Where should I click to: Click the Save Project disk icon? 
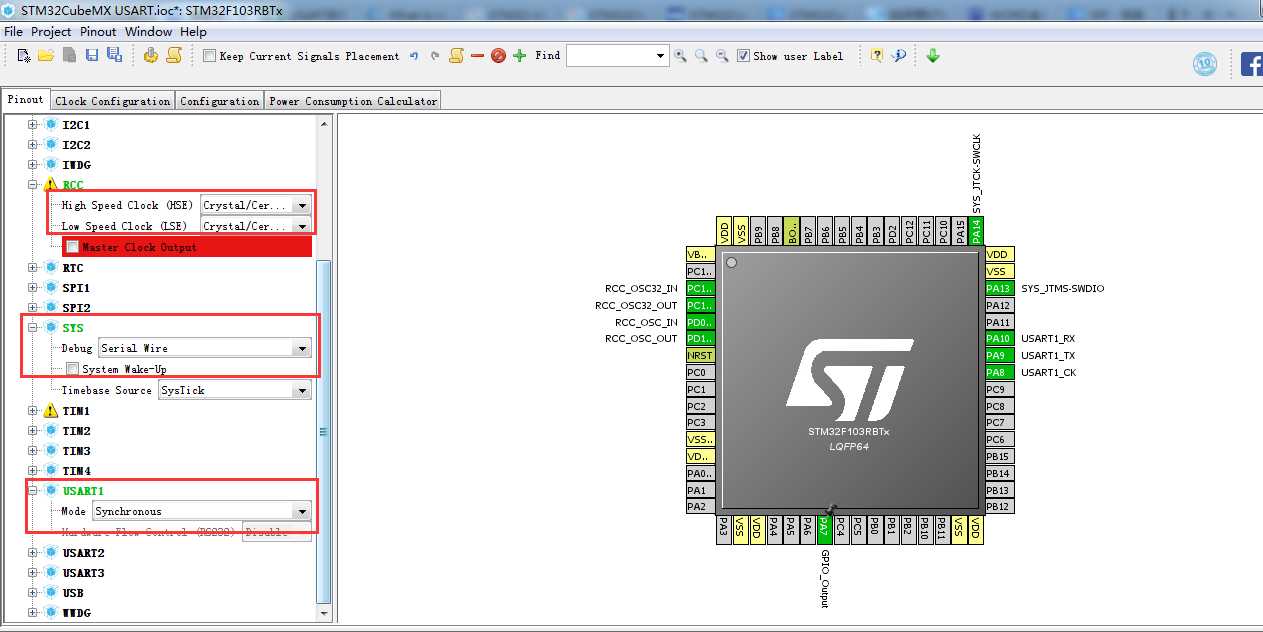pos(91,56)
